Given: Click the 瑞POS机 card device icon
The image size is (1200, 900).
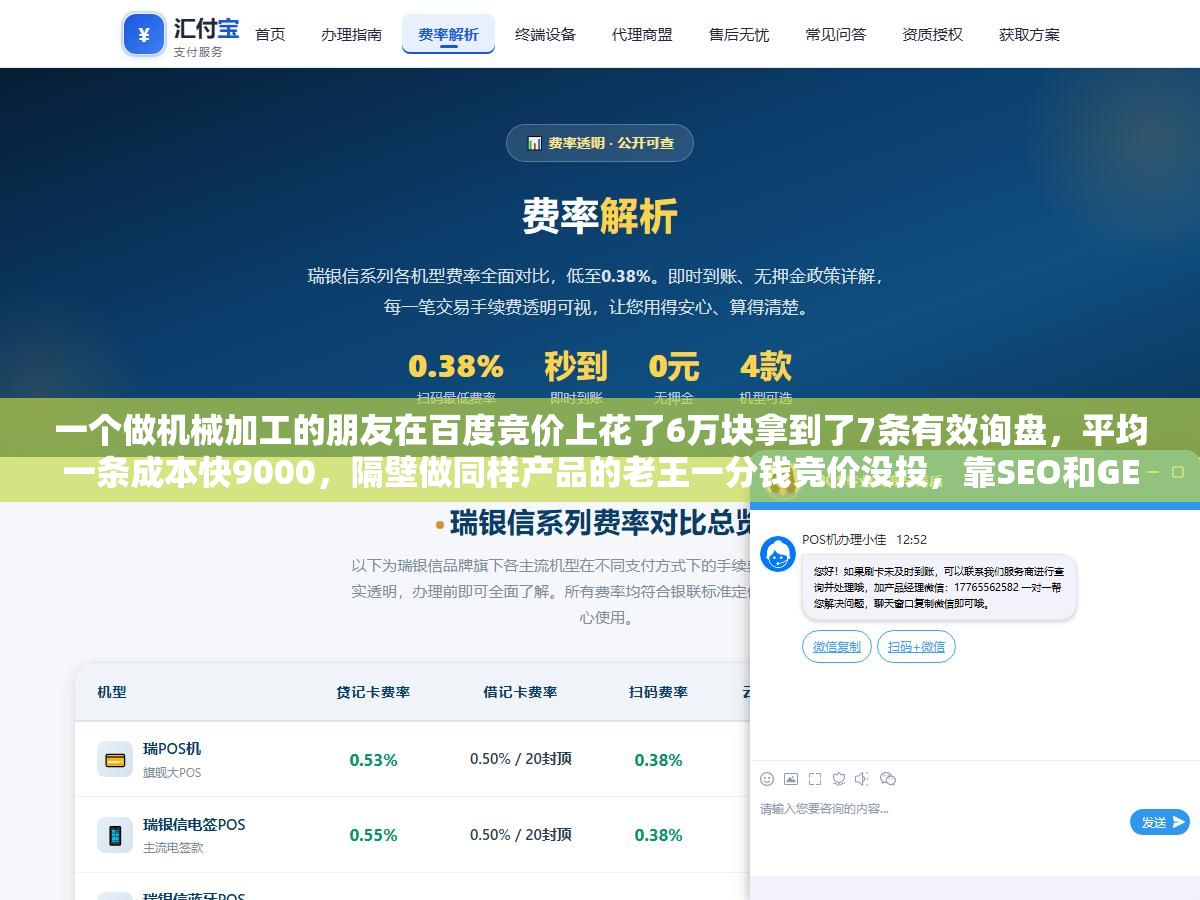Looking at the screenshot, I should tap(115, 760).
